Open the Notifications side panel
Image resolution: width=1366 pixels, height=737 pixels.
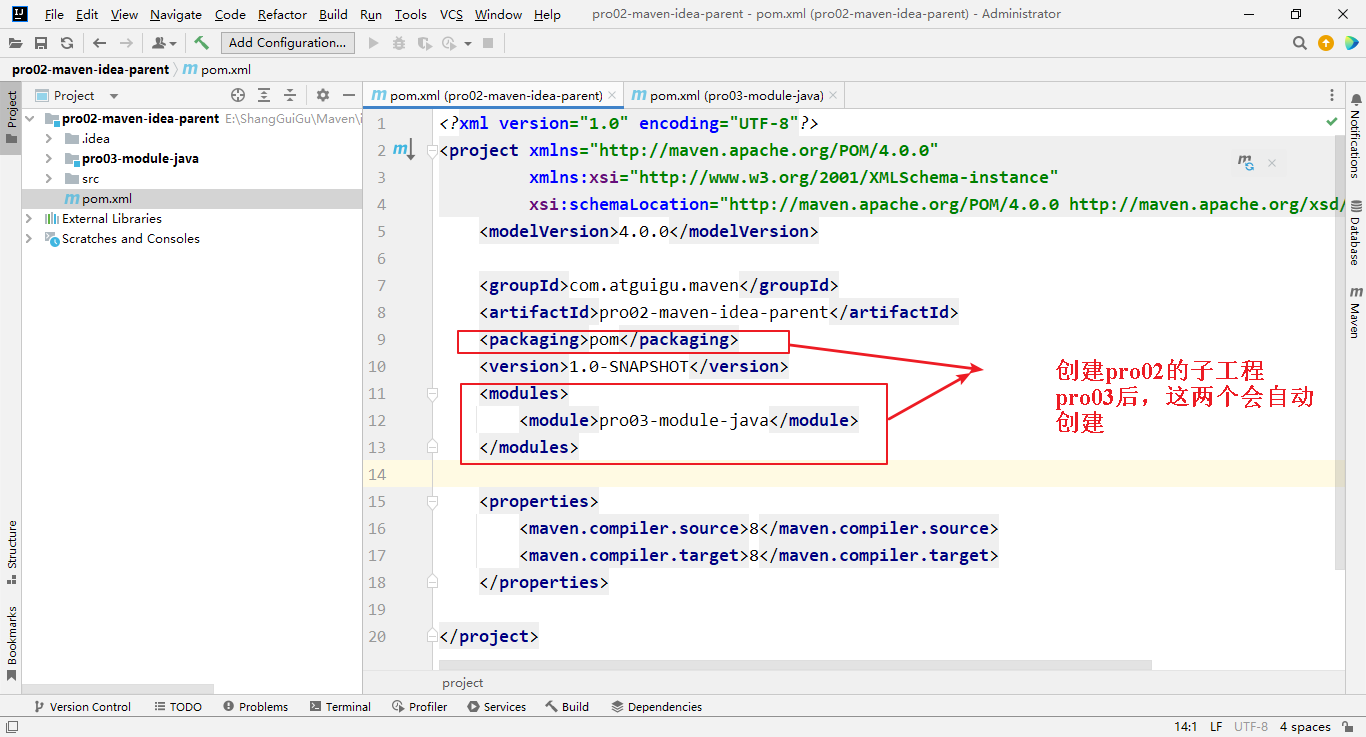coord(1356,137)
